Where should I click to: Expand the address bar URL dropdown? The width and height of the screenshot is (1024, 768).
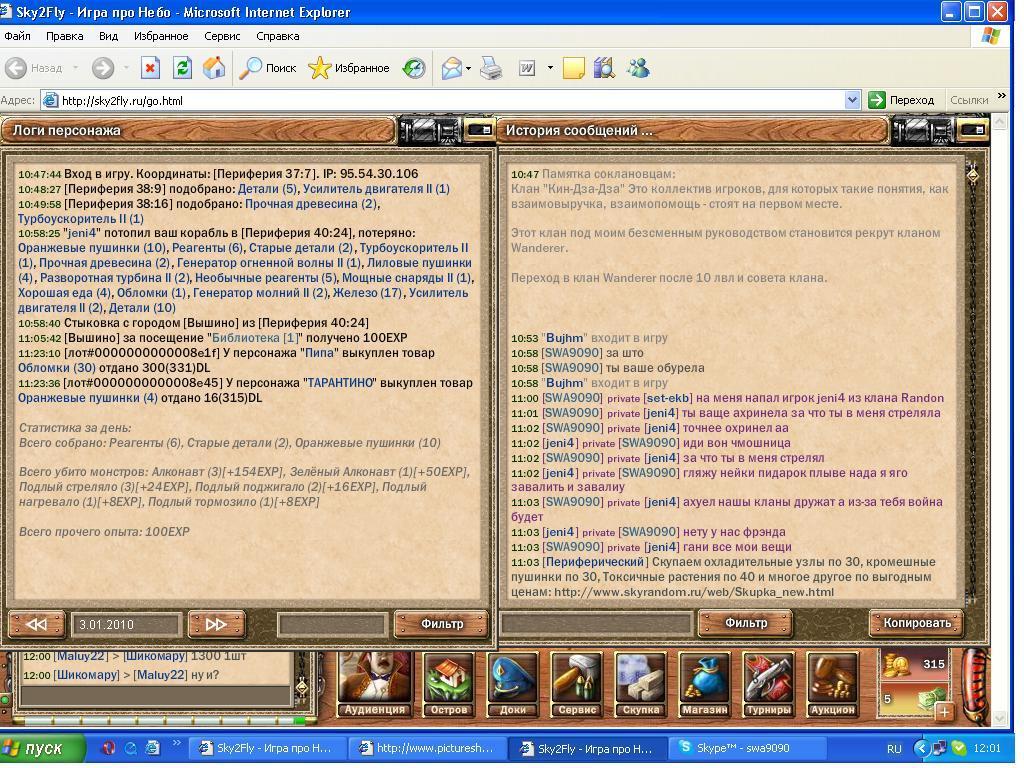click(x=852, y=100)
